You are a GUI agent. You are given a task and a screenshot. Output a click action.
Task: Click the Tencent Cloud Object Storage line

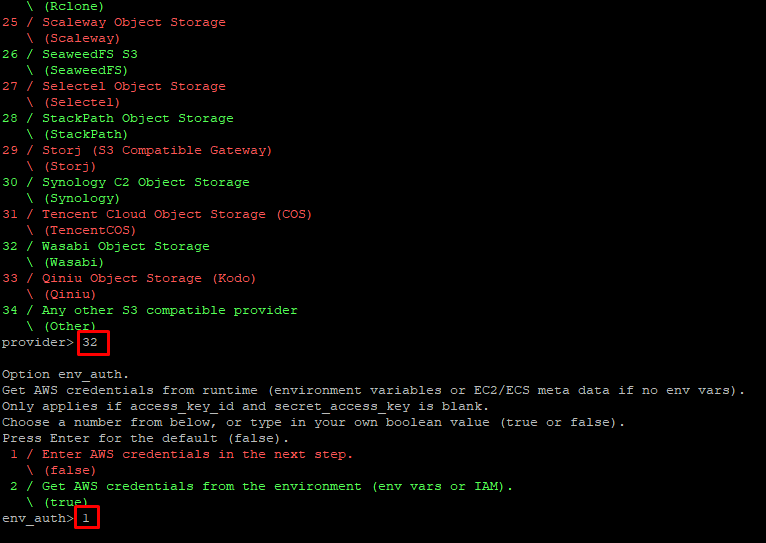[x=176, y=214]
